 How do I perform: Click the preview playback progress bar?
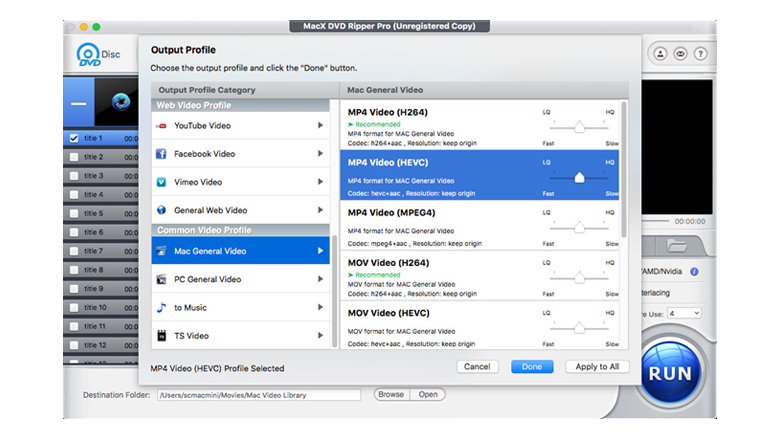[655, 221]
